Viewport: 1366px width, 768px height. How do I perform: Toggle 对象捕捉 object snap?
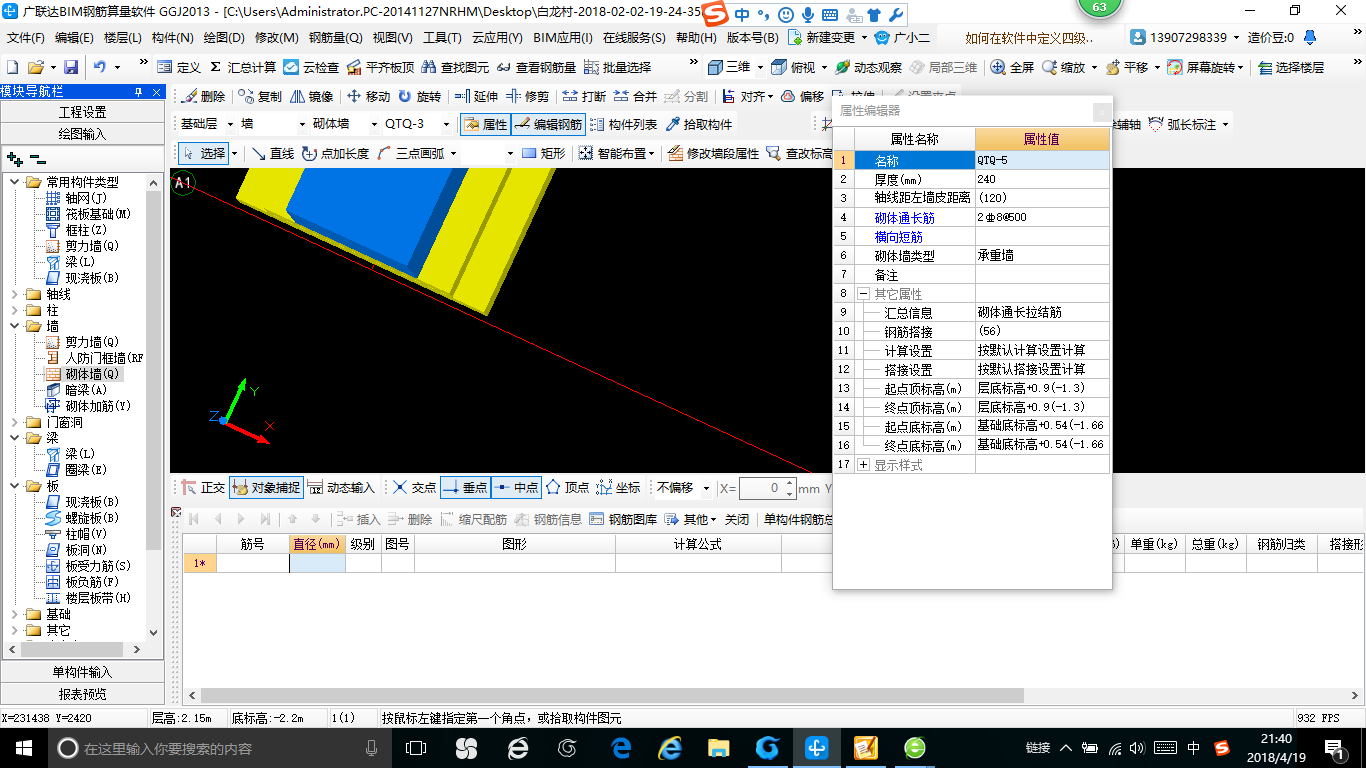266,488
